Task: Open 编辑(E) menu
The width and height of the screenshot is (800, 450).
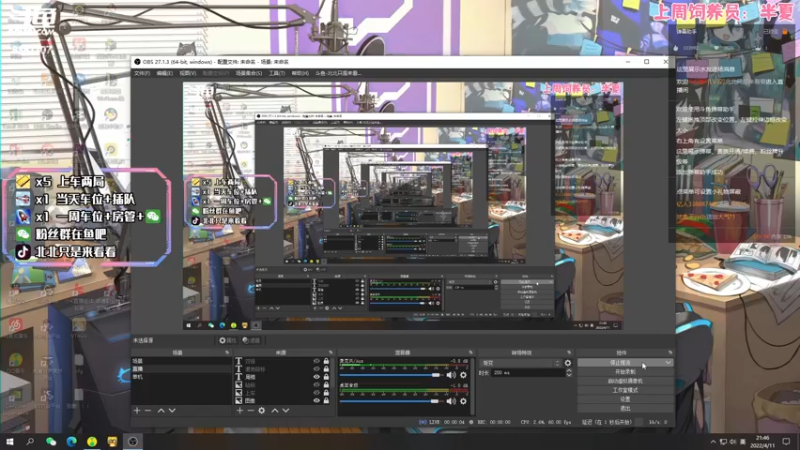Action: (x=164, y=73)
